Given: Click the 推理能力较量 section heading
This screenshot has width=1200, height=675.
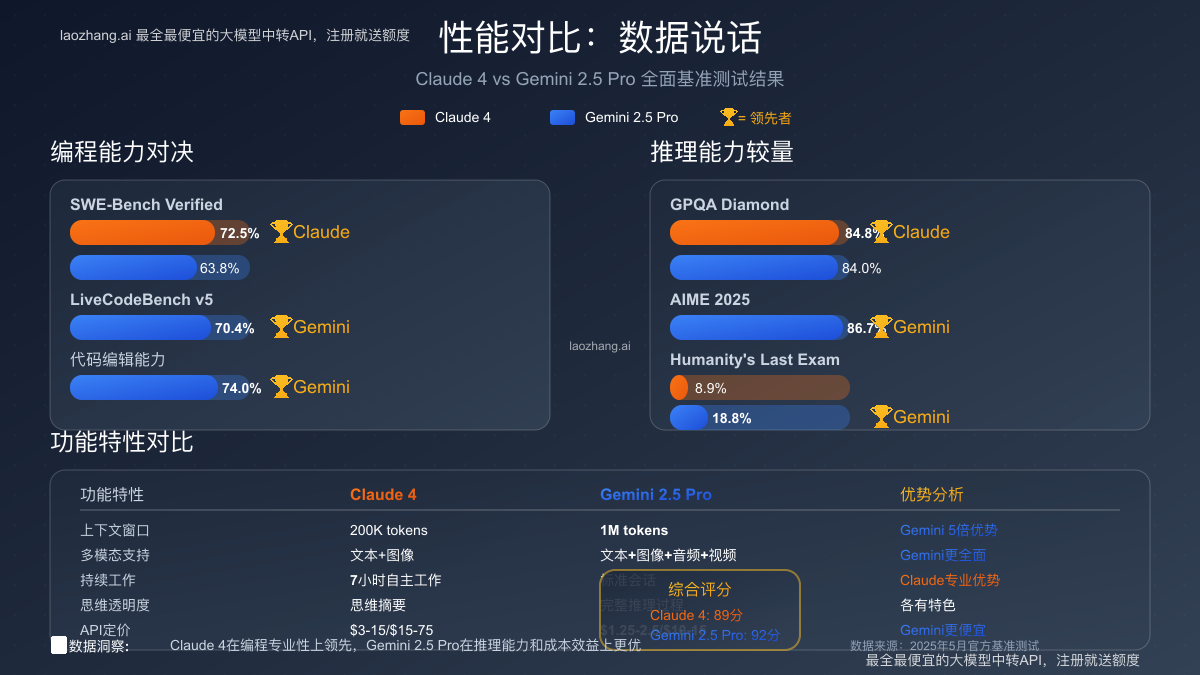Looking at the screenshot, I should pyautogui.click(x=722, y=152).
